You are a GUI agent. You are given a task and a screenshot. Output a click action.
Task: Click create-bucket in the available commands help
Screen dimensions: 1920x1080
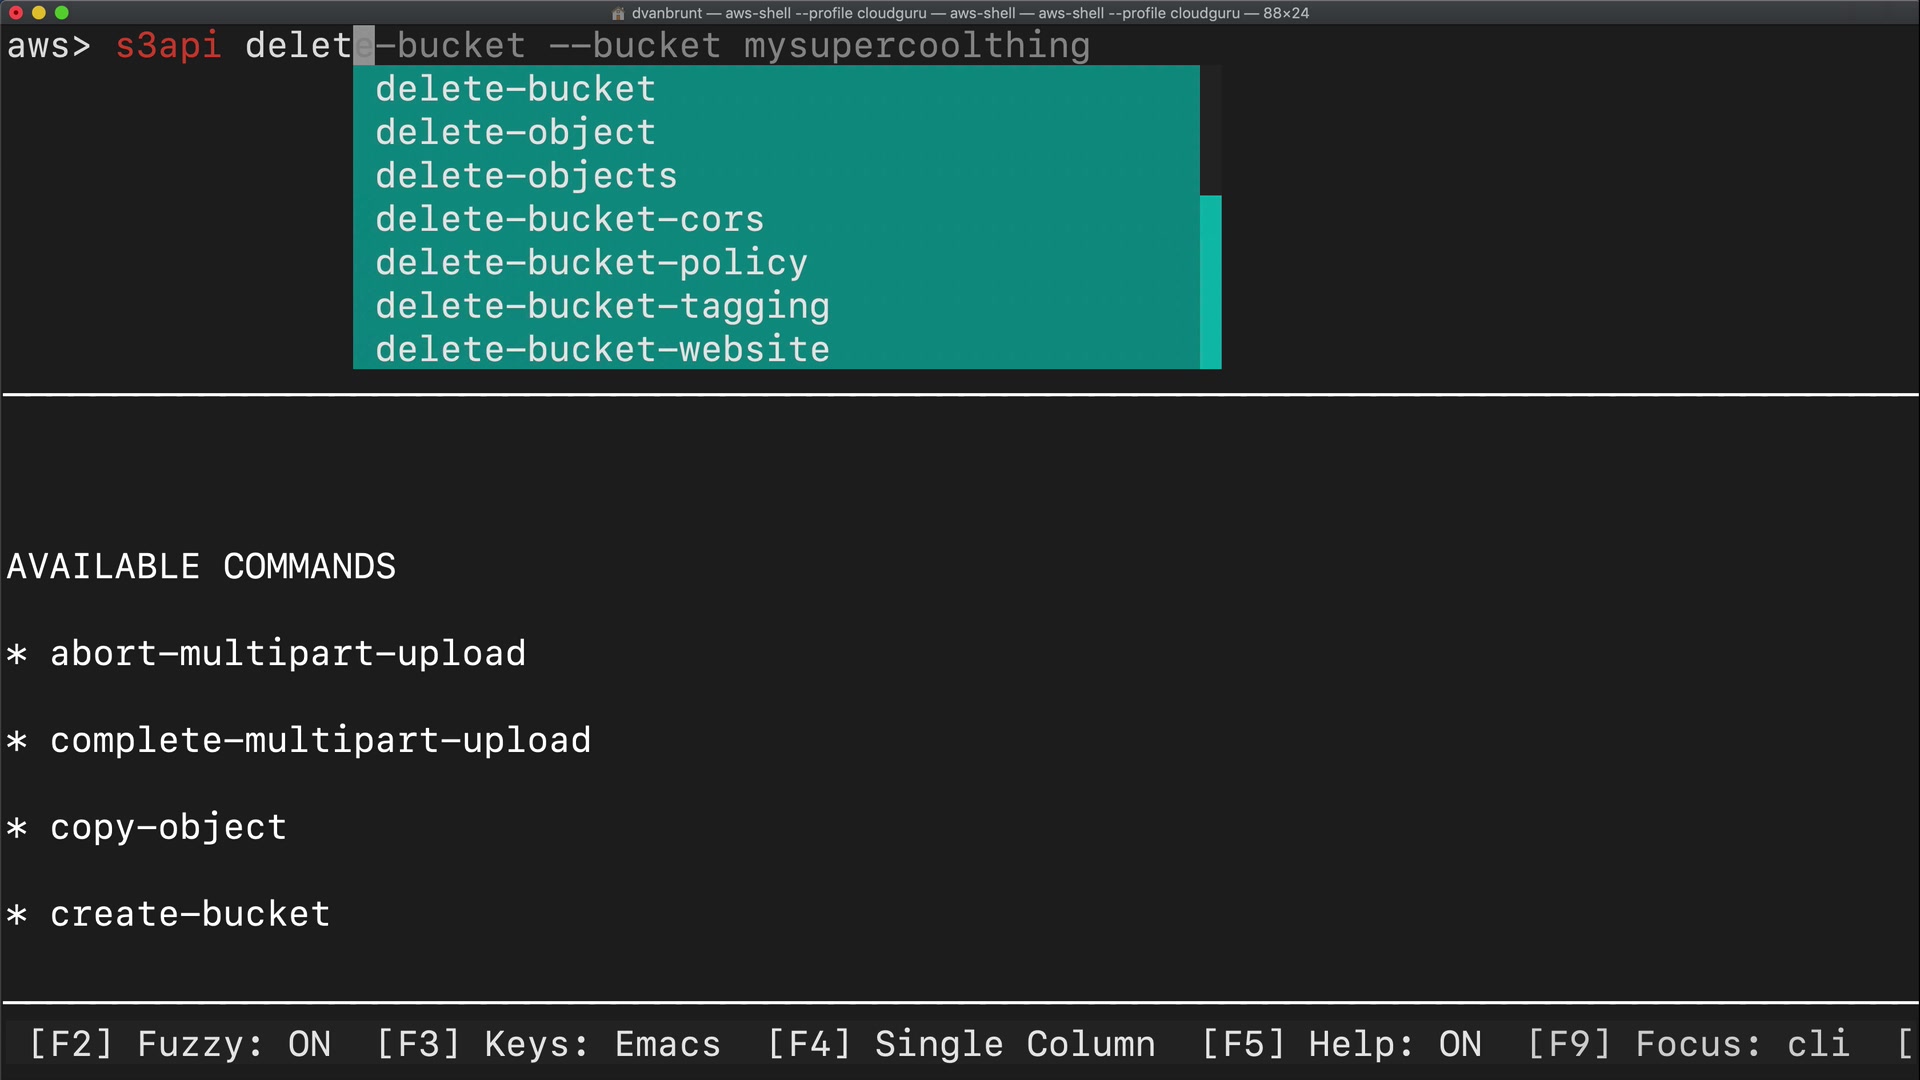click(x=190, y=914)
